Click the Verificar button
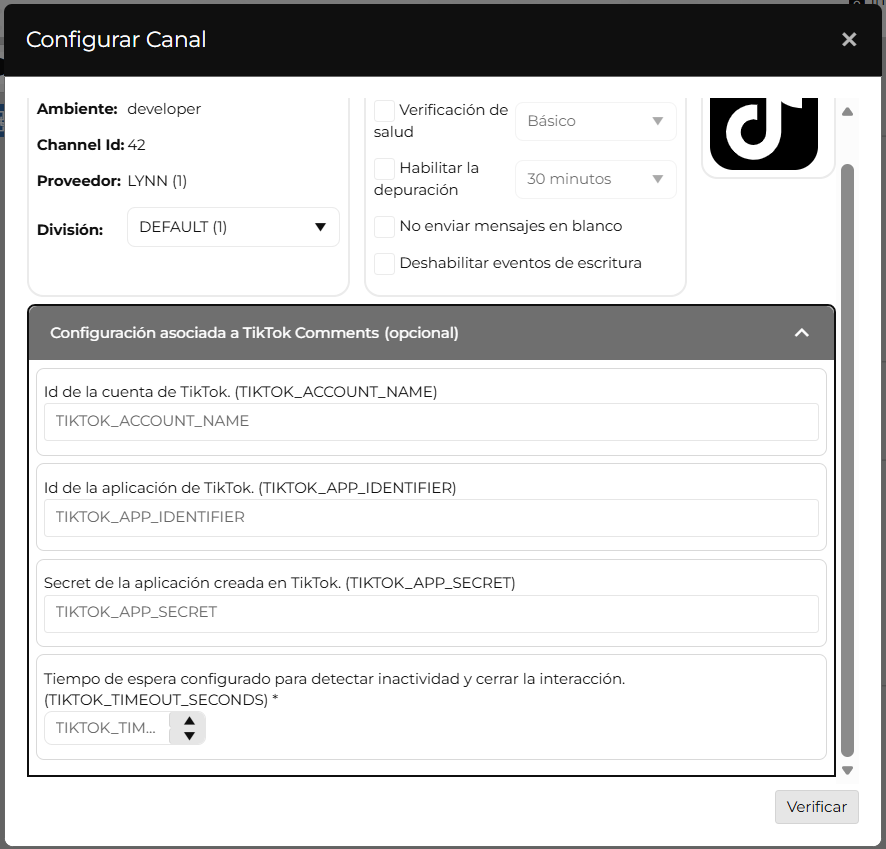886x849 pixels. (x=816, y=807)
